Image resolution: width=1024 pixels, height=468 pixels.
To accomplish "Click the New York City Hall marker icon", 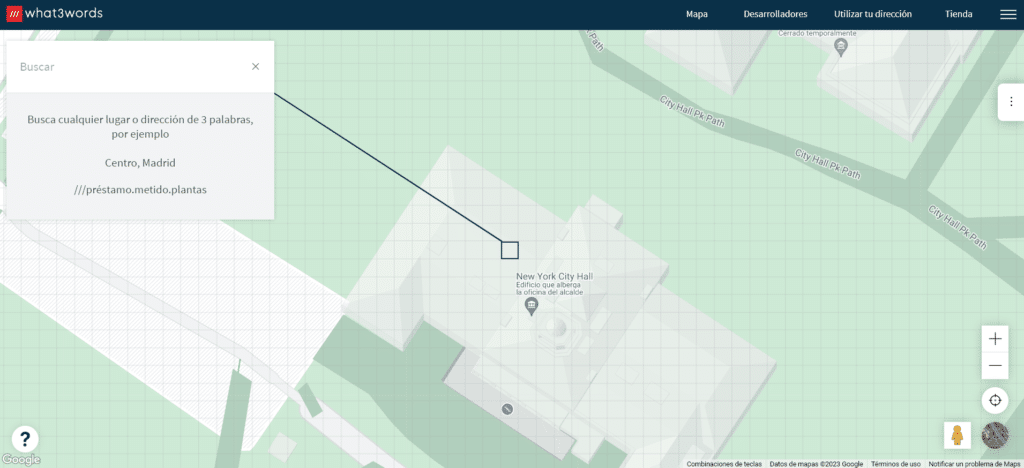I will 532,307.
